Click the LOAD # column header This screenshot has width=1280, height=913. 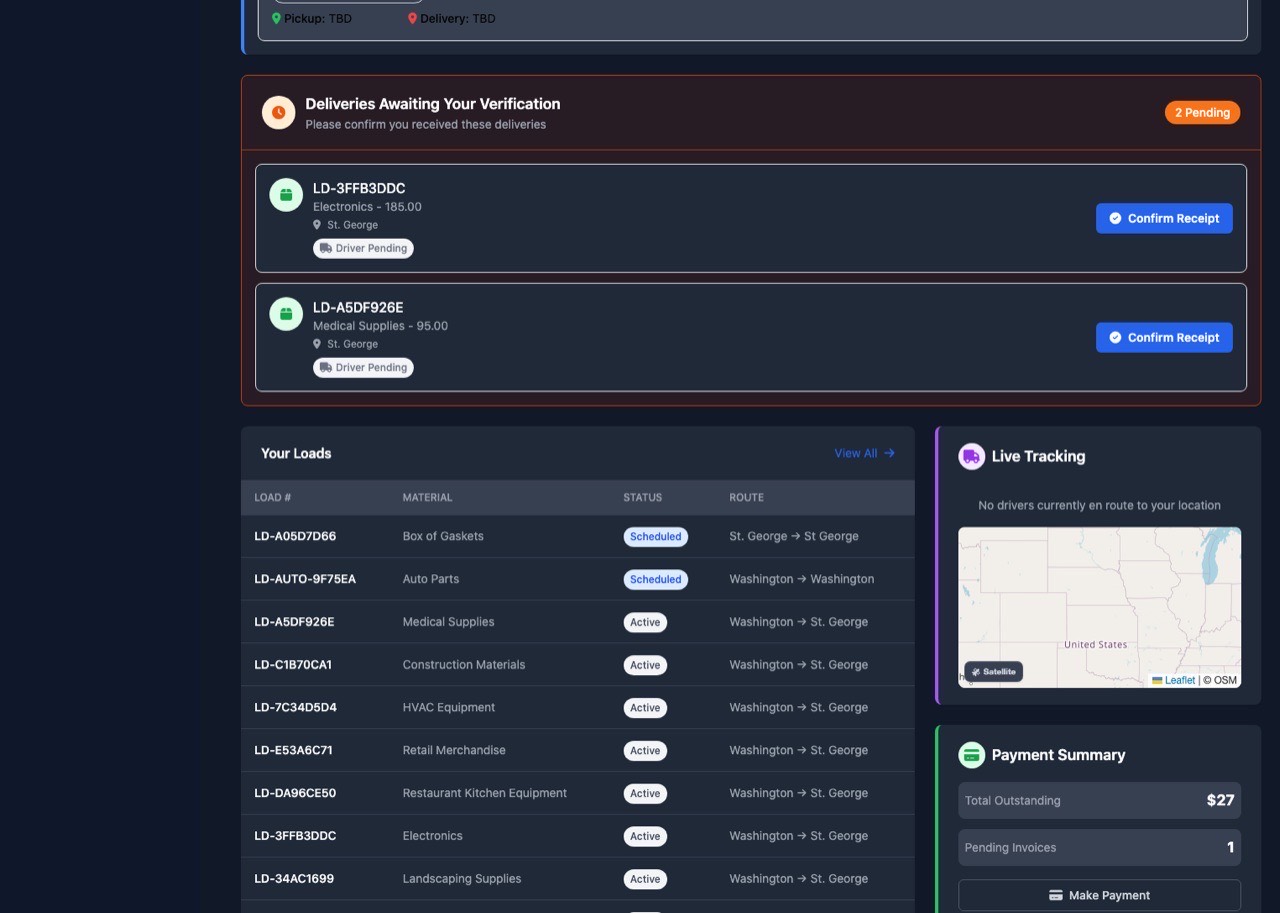click(272, 497)
